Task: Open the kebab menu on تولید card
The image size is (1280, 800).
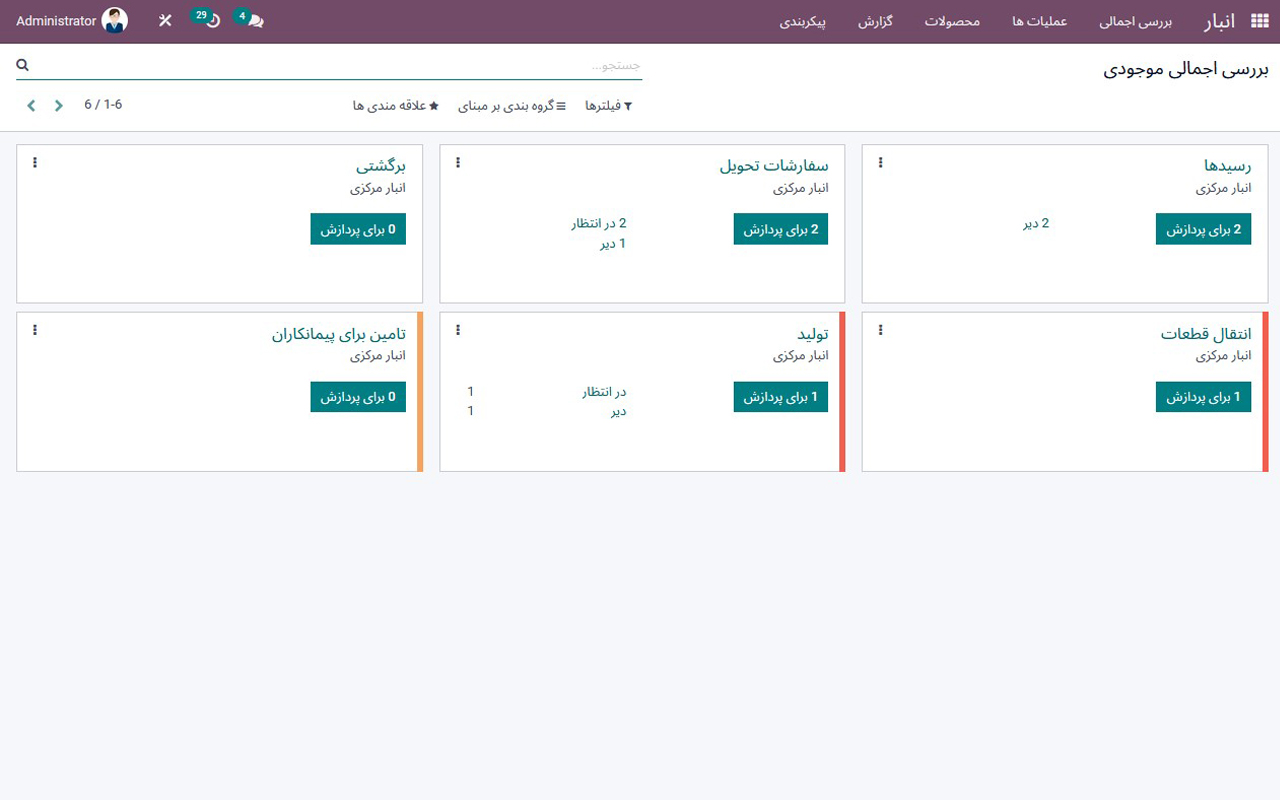Action: 457,330
